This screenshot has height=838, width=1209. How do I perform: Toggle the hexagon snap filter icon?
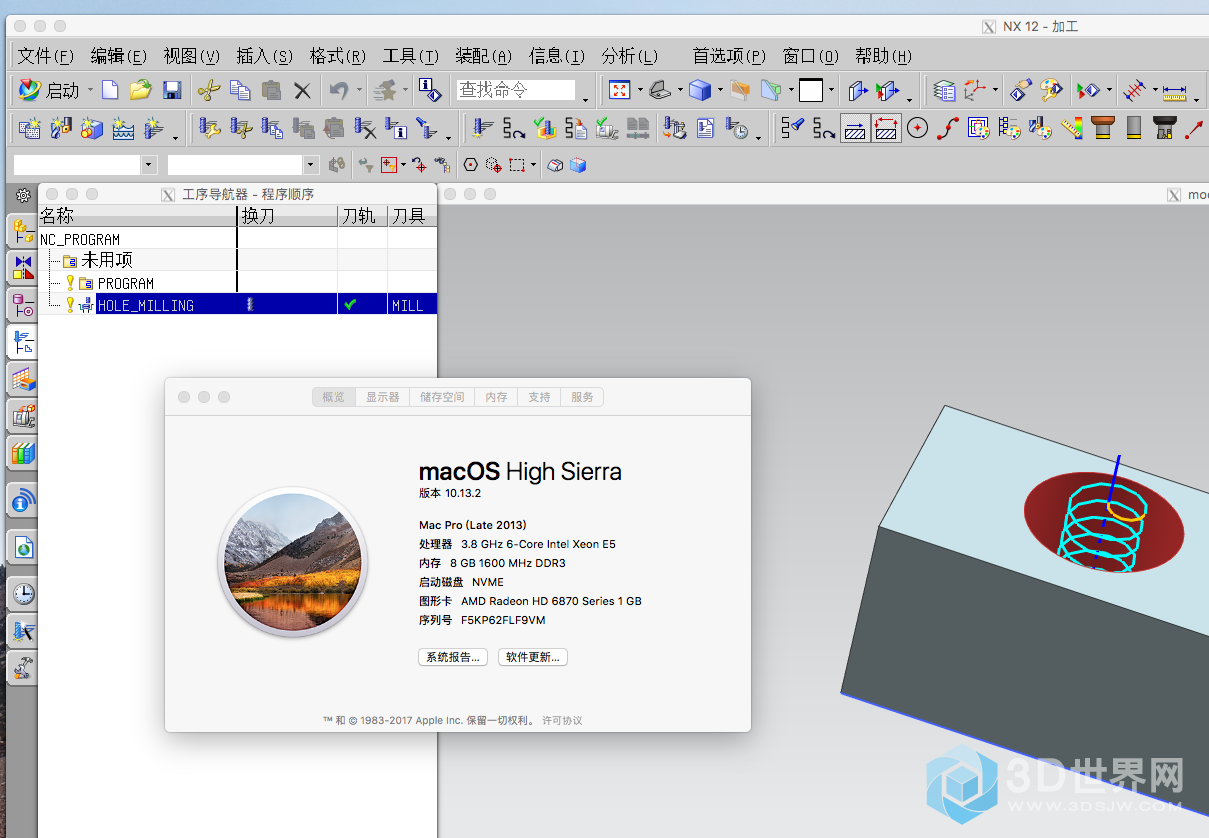tap(470, 165)
